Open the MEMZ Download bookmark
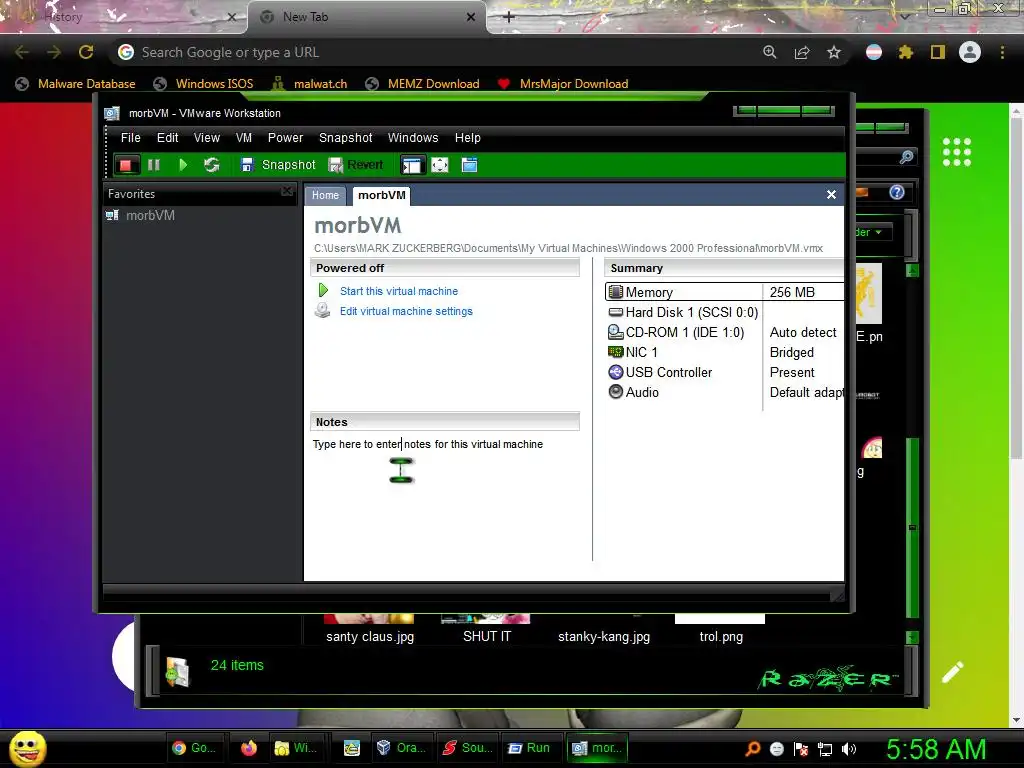 422,84
